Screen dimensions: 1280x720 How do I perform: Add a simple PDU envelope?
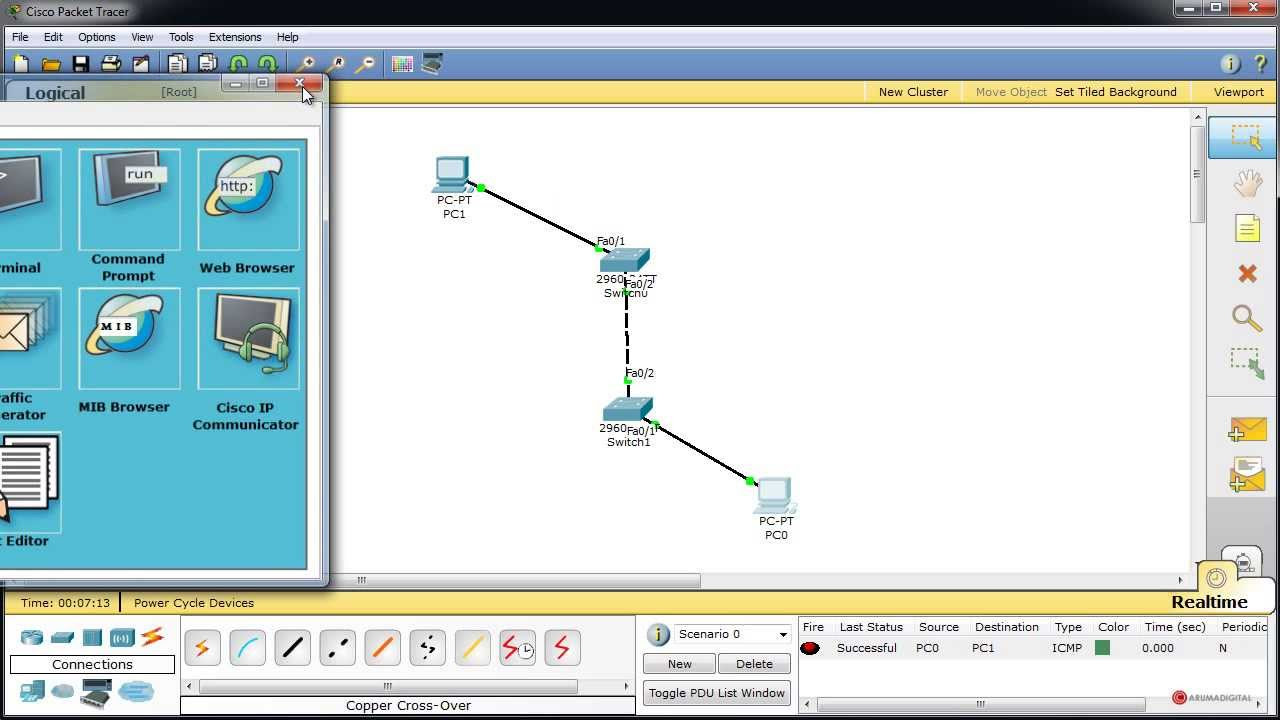(1247, 430)
